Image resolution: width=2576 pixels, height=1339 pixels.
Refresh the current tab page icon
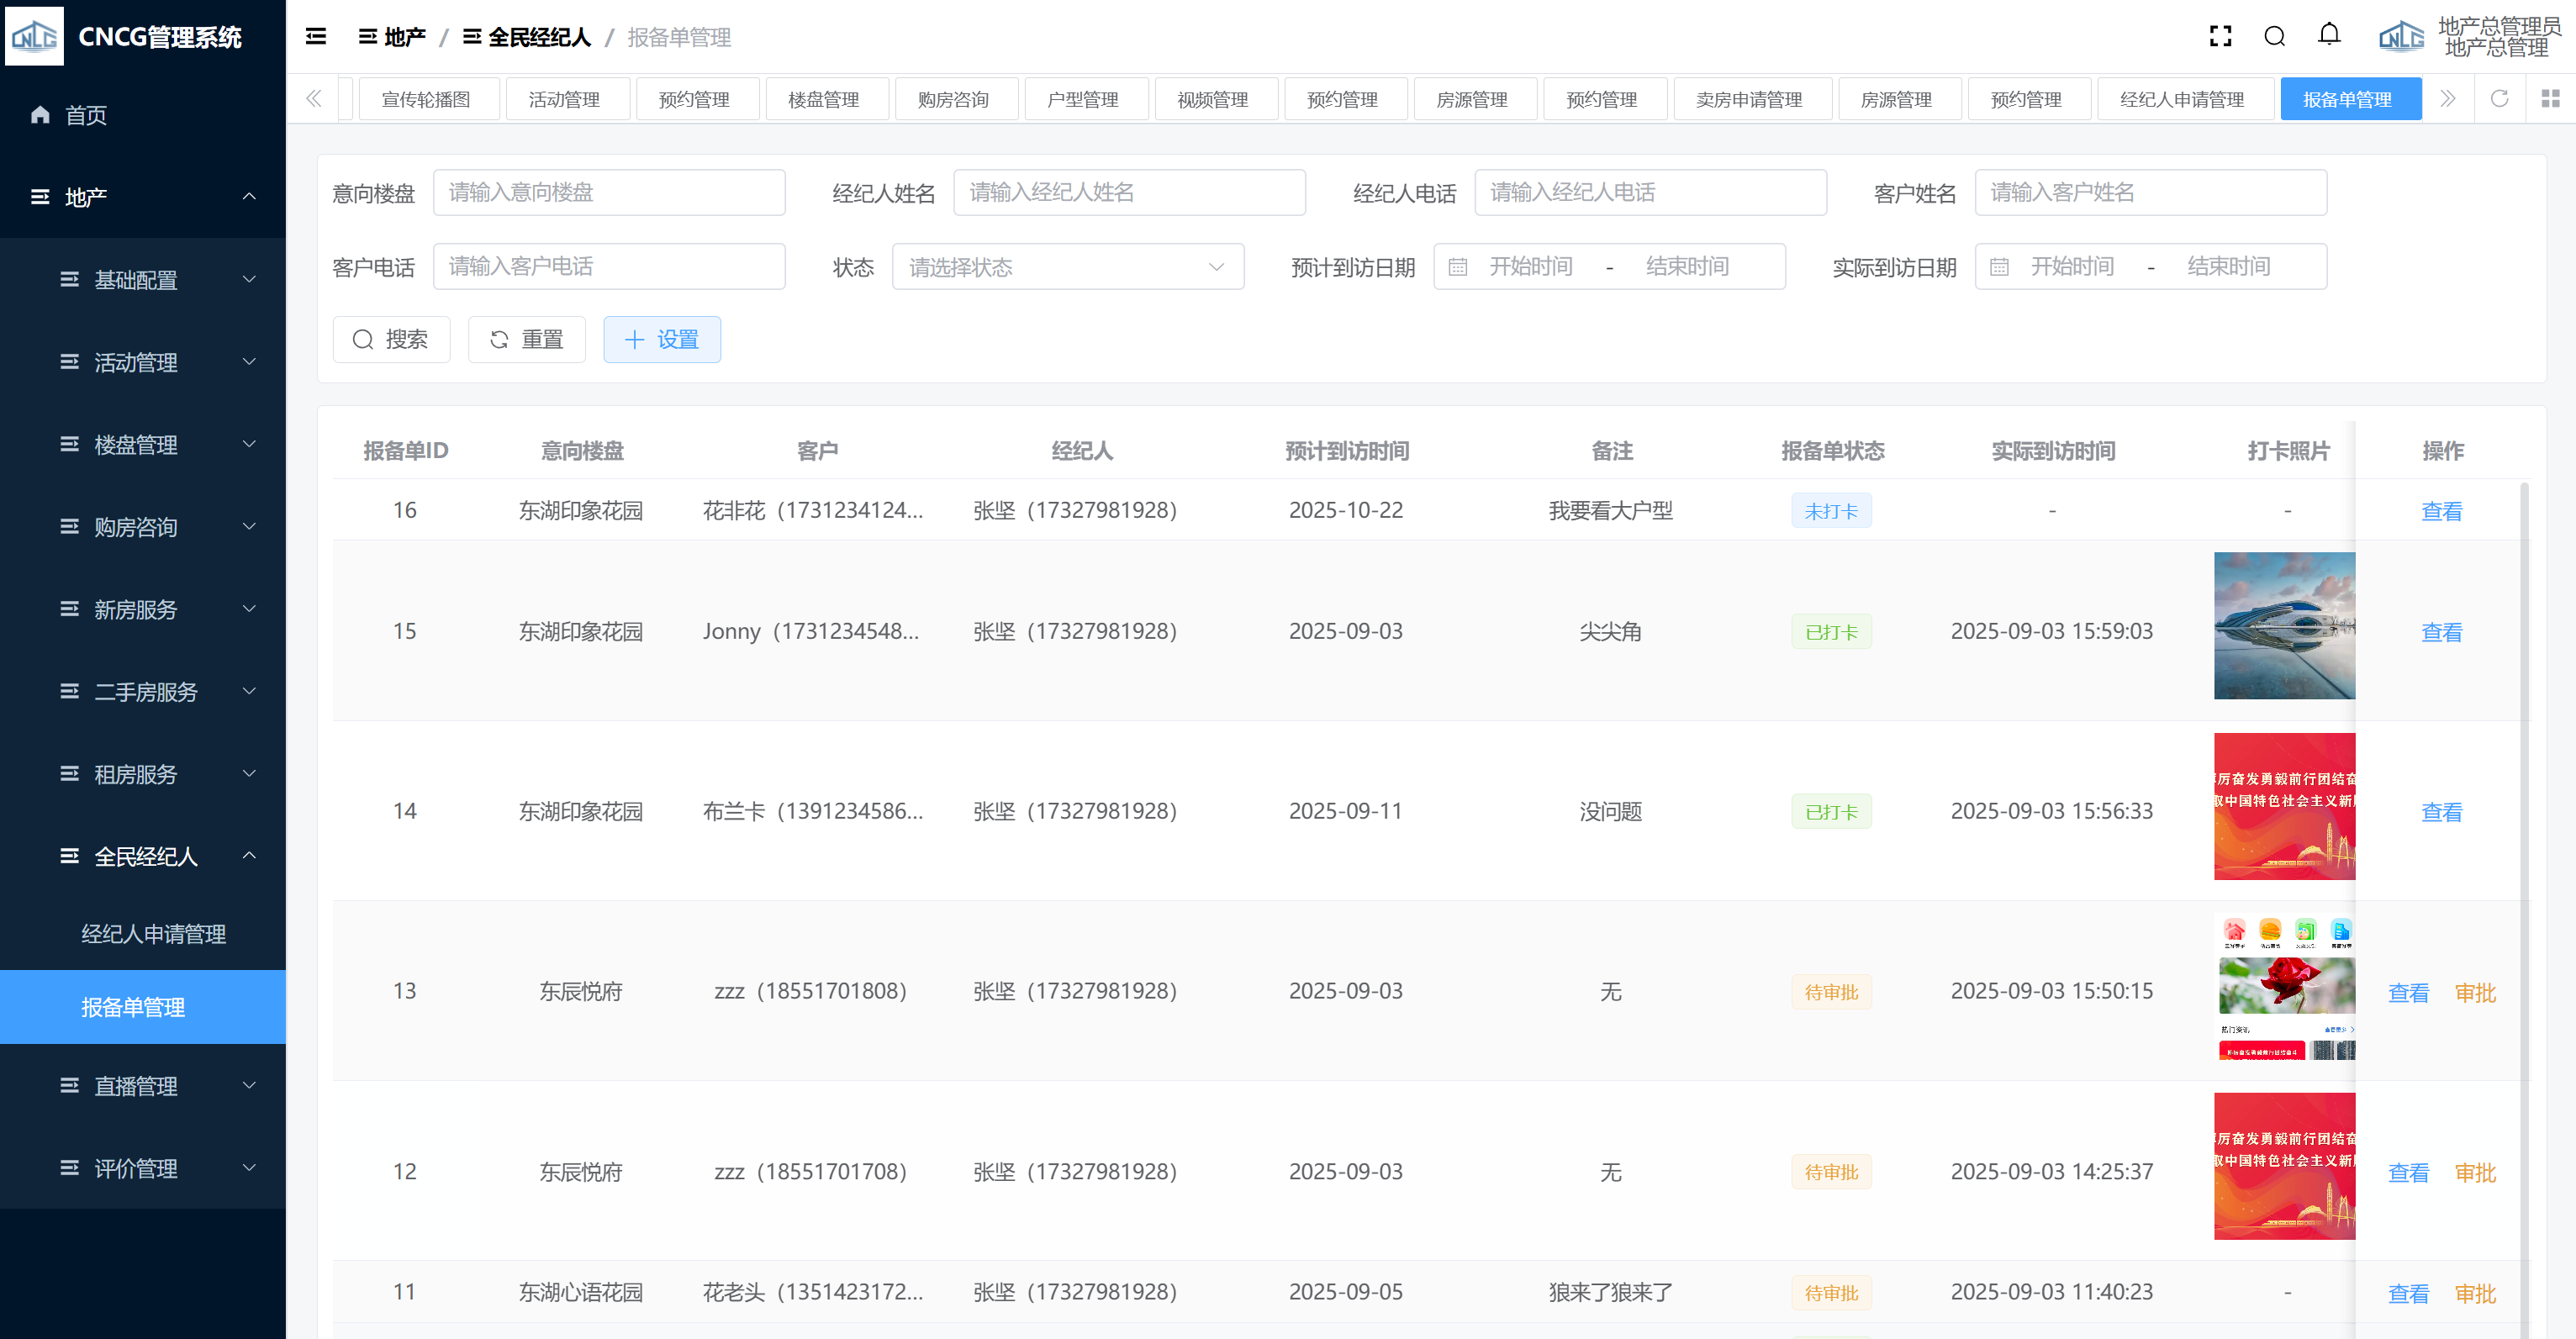coord(2499,99)
